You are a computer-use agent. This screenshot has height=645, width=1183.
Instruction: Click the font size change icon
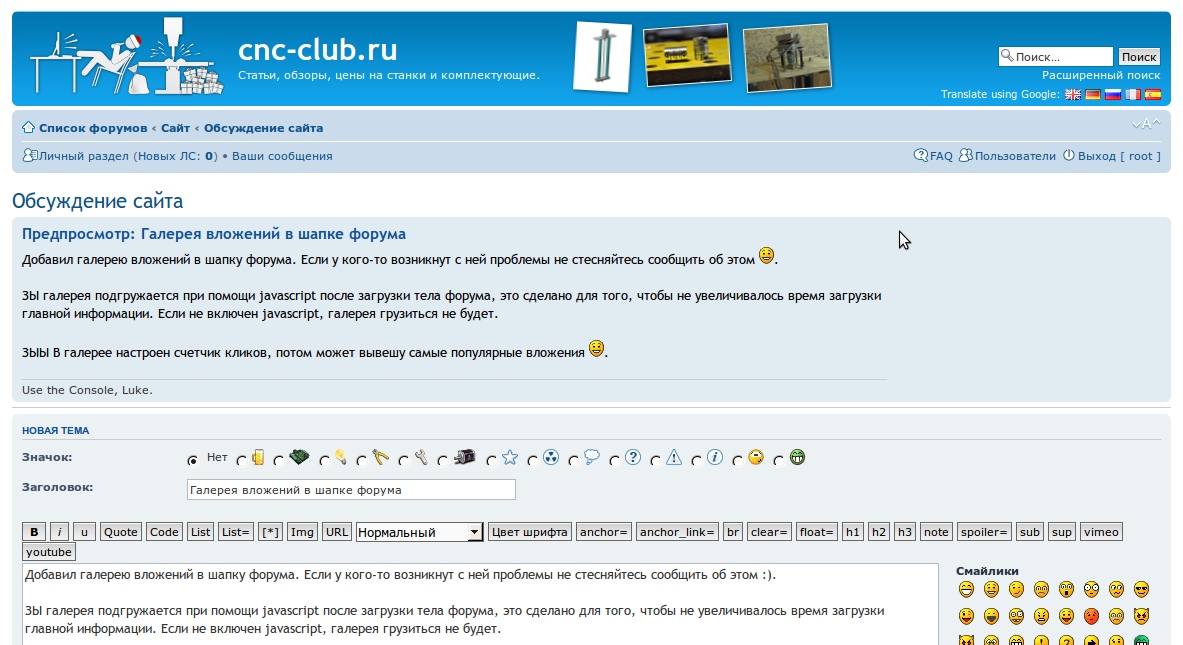(x=1146, y=124)
